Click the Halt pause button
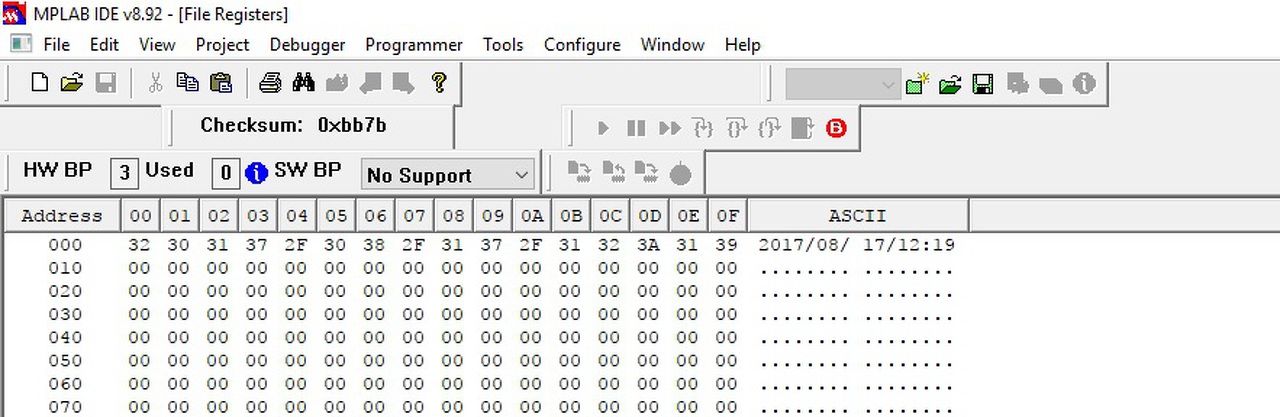Viewport: 1280px width, 417px height. click(x=636, y=128)
